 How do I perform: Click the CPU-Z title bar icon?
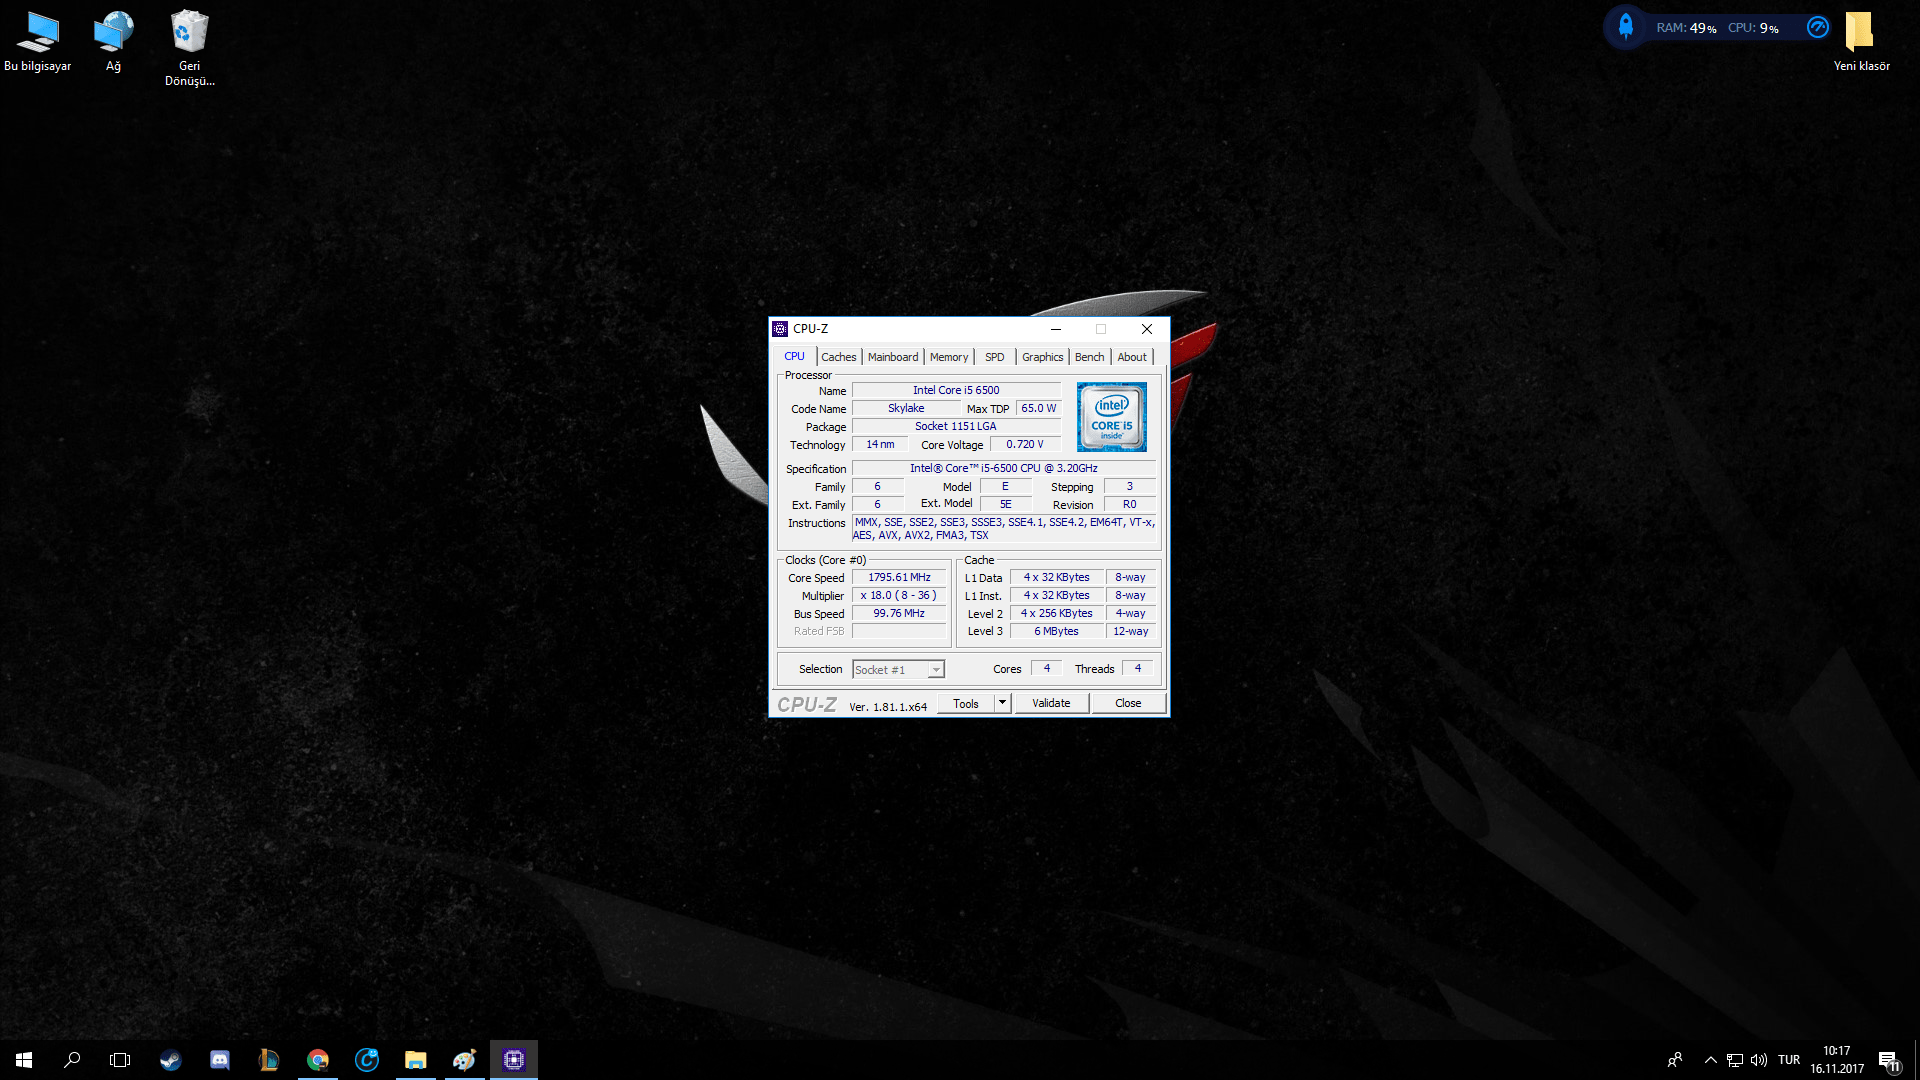coord(780,329)
